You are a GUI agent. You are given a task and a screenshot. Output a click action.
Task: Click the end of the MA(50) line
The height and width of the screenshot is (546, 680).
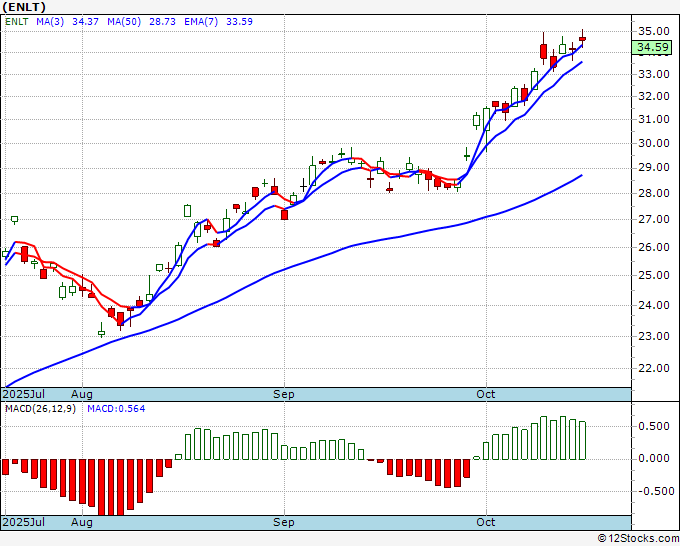click(x=582, y=175)
